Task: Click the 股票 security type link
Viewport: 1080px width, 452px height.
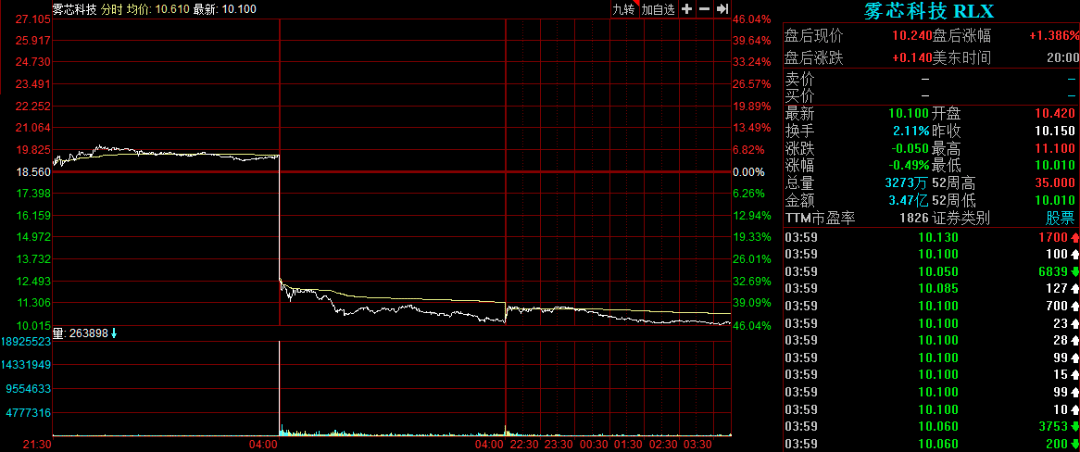Action: point(1060,217)
